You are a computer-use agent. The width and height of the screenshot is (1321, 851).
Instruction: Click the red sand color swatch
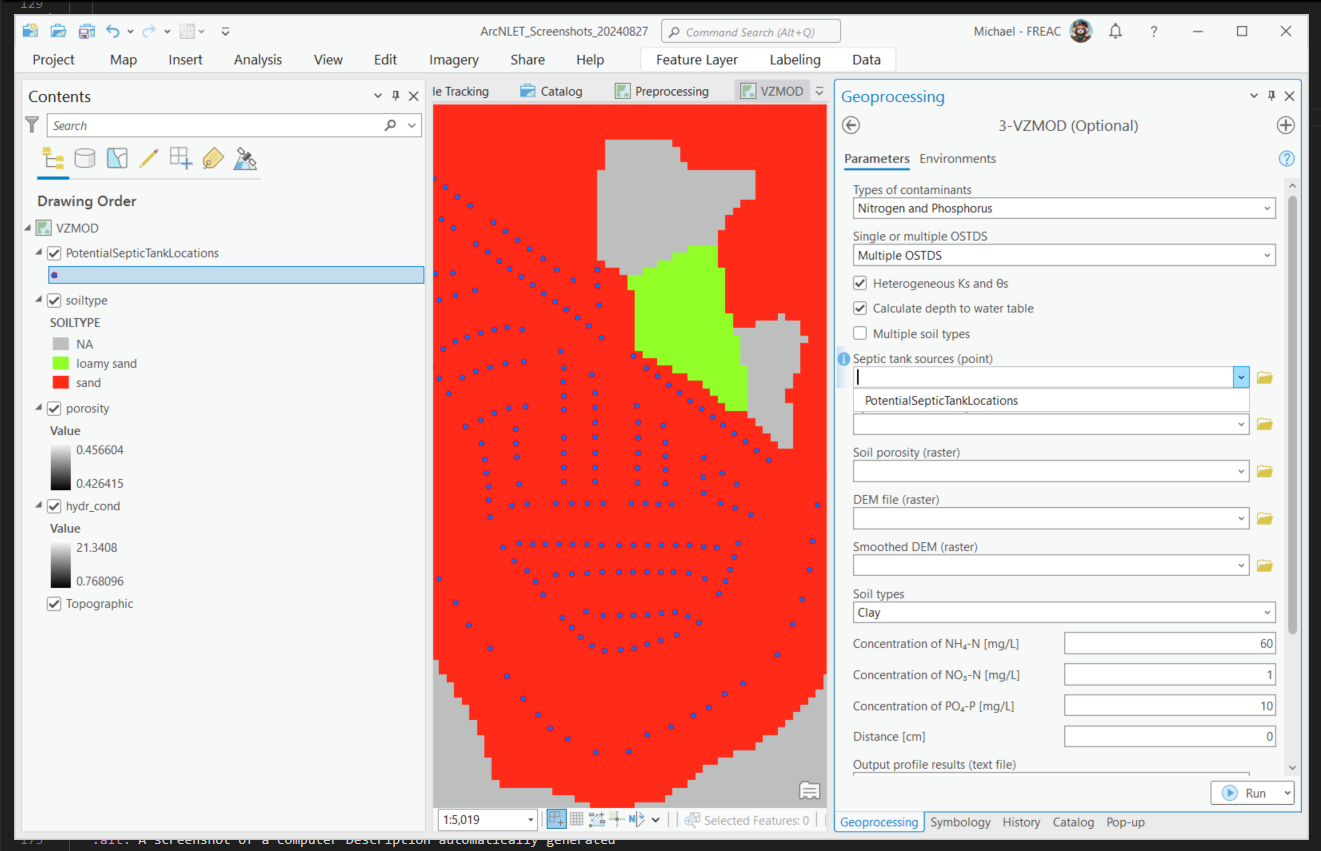pyautogui.click(x=61, y=383)
